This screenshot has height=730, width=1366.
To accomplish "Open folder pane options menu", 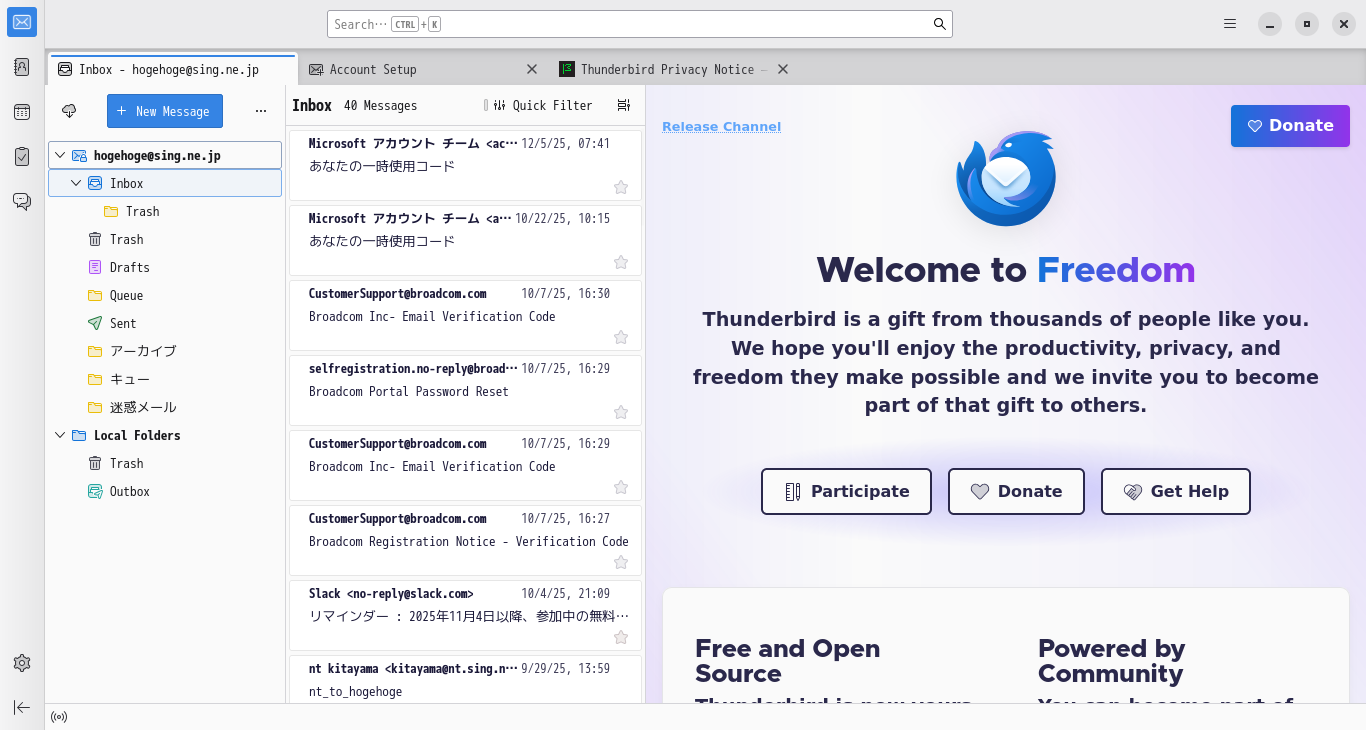I will pyautogui.click(x=261, y=111).
